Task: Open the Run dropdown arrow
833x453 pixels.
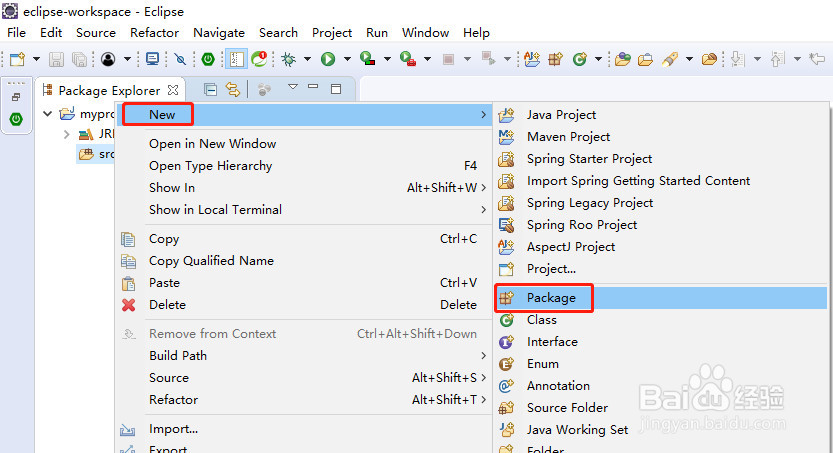Action: coord(347,59)
